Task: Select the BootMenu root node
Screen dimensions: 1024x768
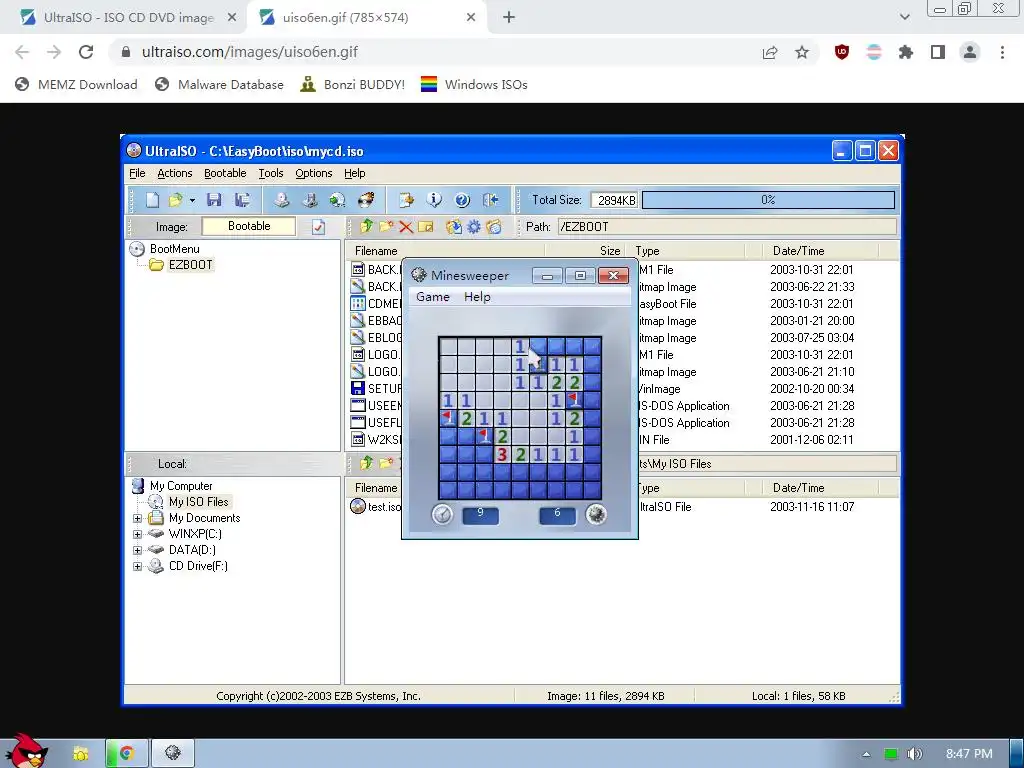Action: click(x=174, y=249)
